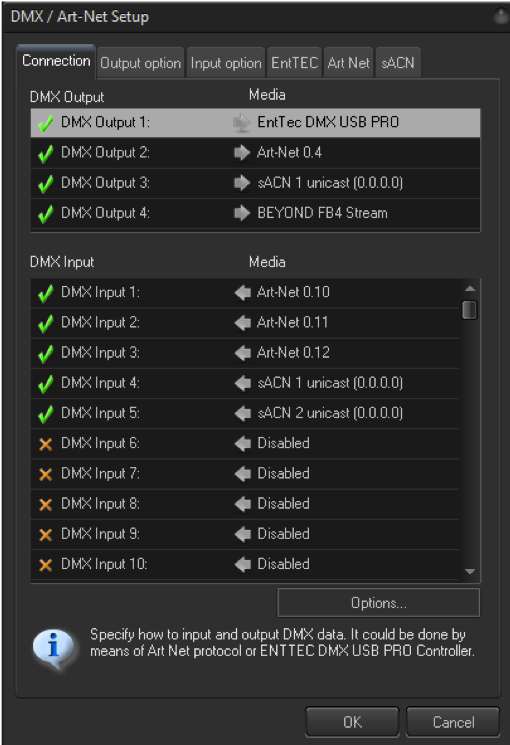Enable DMX Input 8 via its orange X
The image size is (510, 745).
[45, 504]
